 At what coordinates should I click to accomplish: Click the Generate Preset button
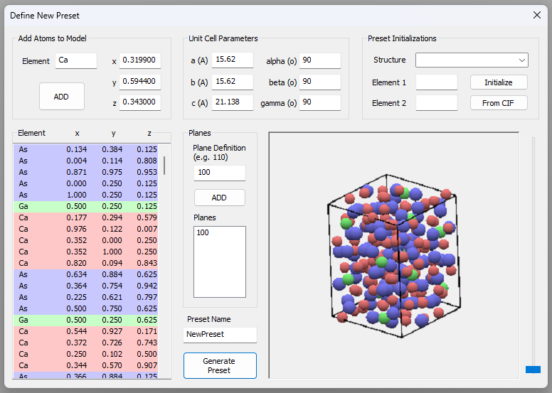(220, 366)
